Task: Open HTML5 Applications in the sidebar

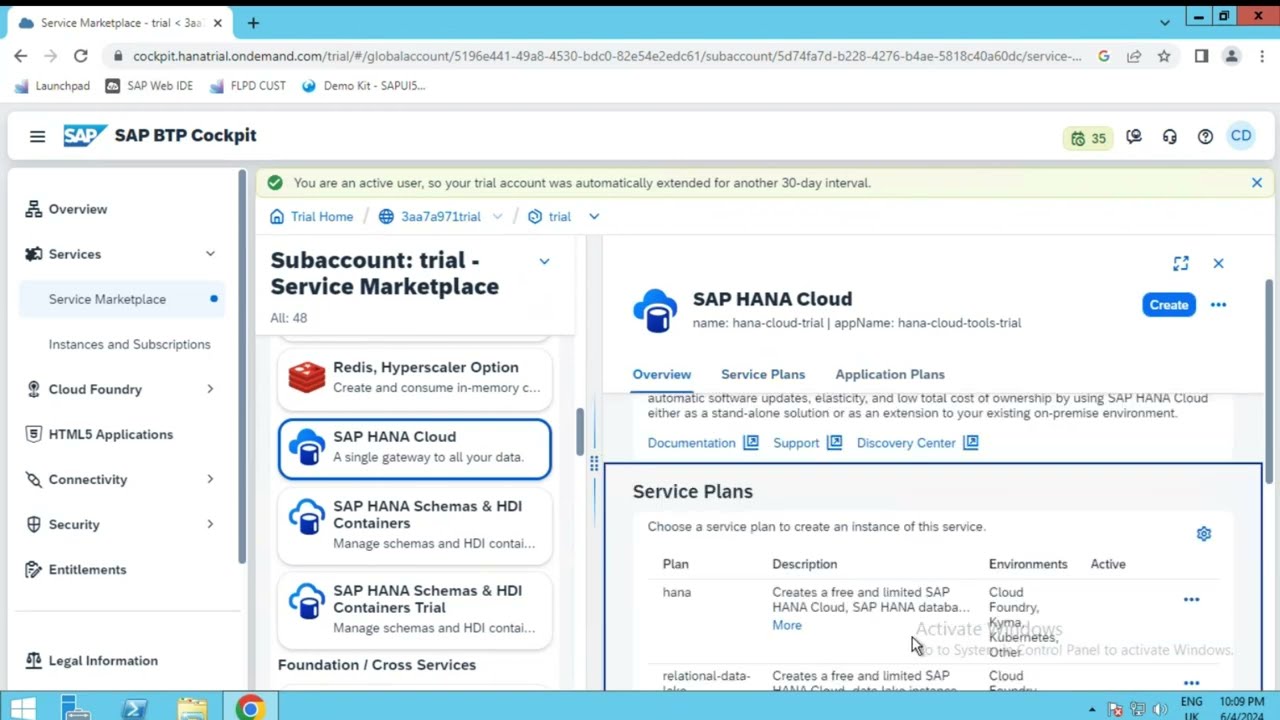Action: tap(122, 434)
